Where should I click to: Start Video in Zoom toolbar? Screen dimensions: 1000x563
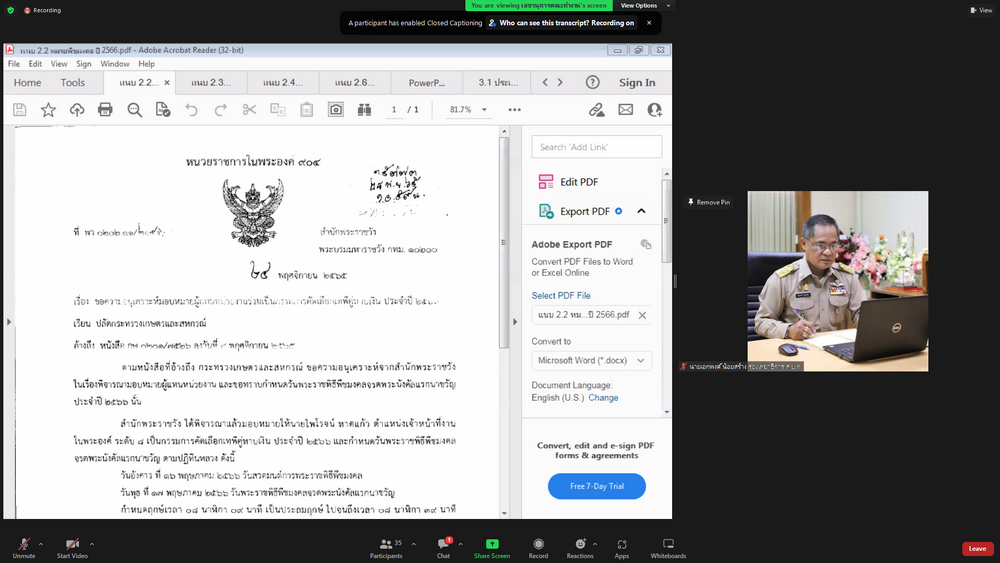coord(72,548)
